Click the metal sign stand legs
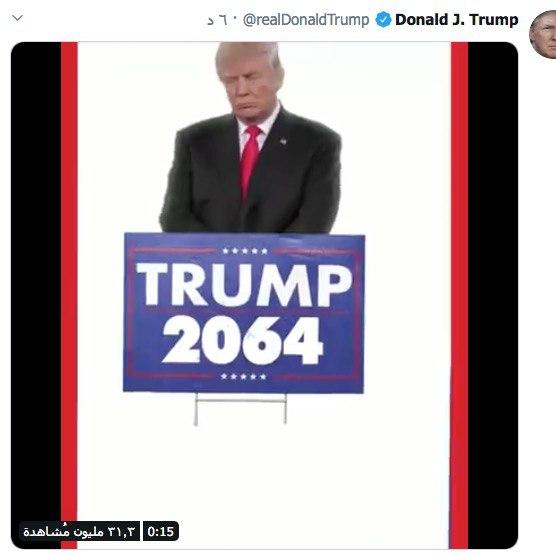 (240, 409)
